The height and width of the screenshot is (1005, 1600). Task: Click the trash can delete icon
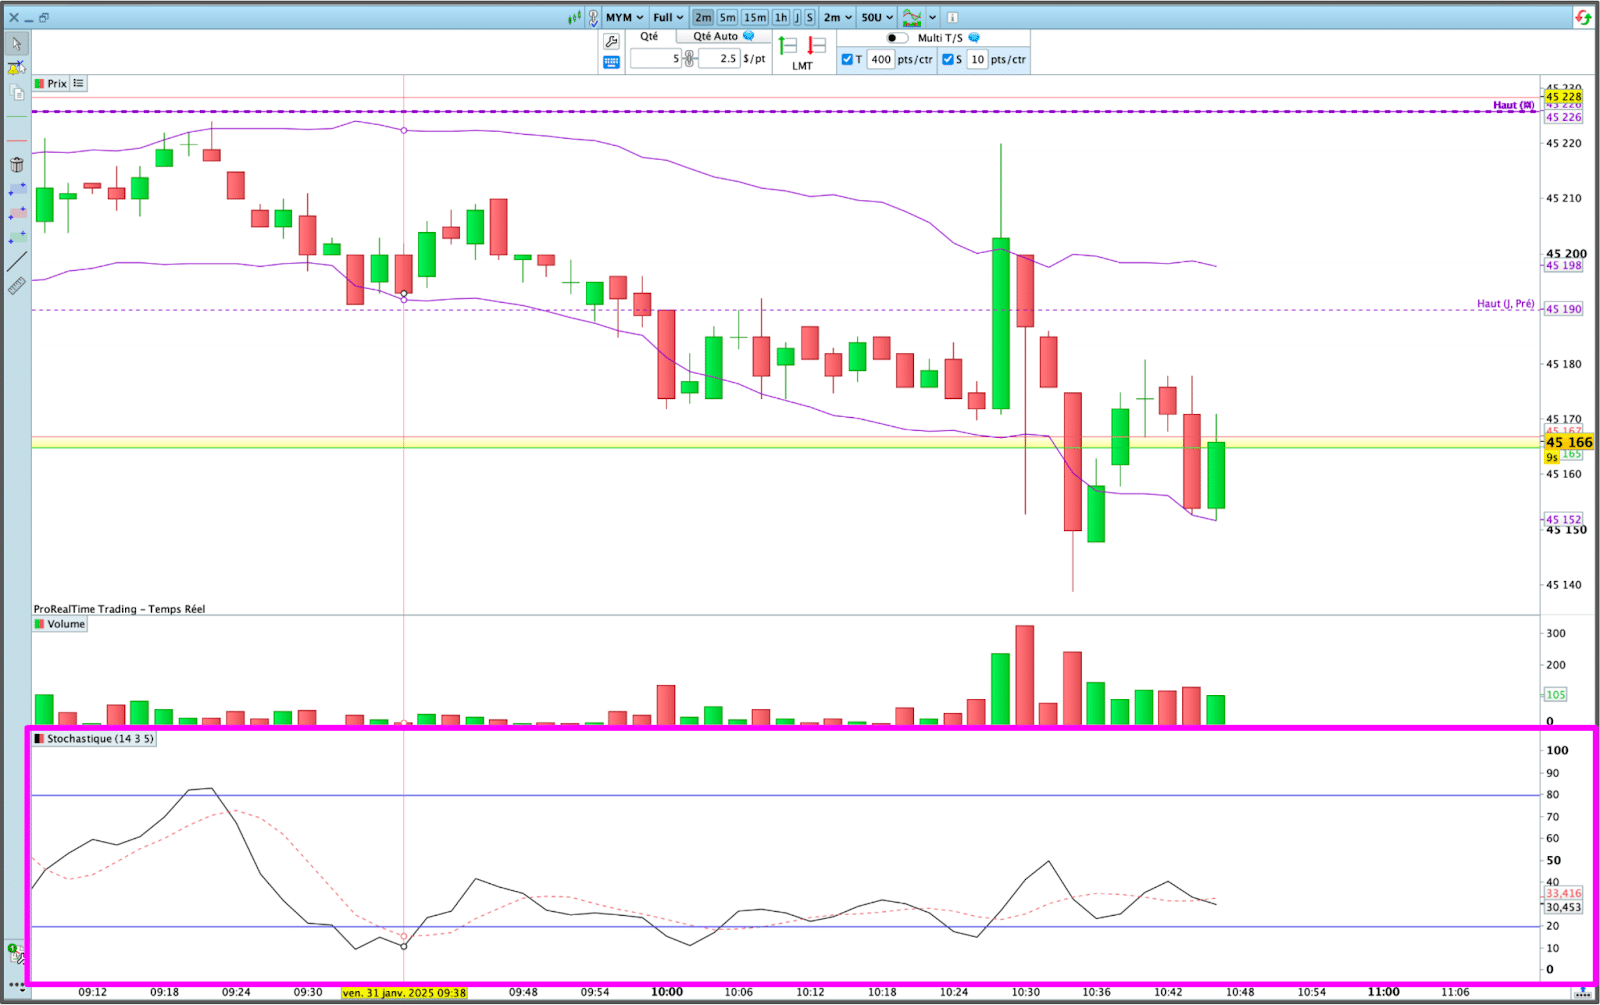(x=17, y=165)
